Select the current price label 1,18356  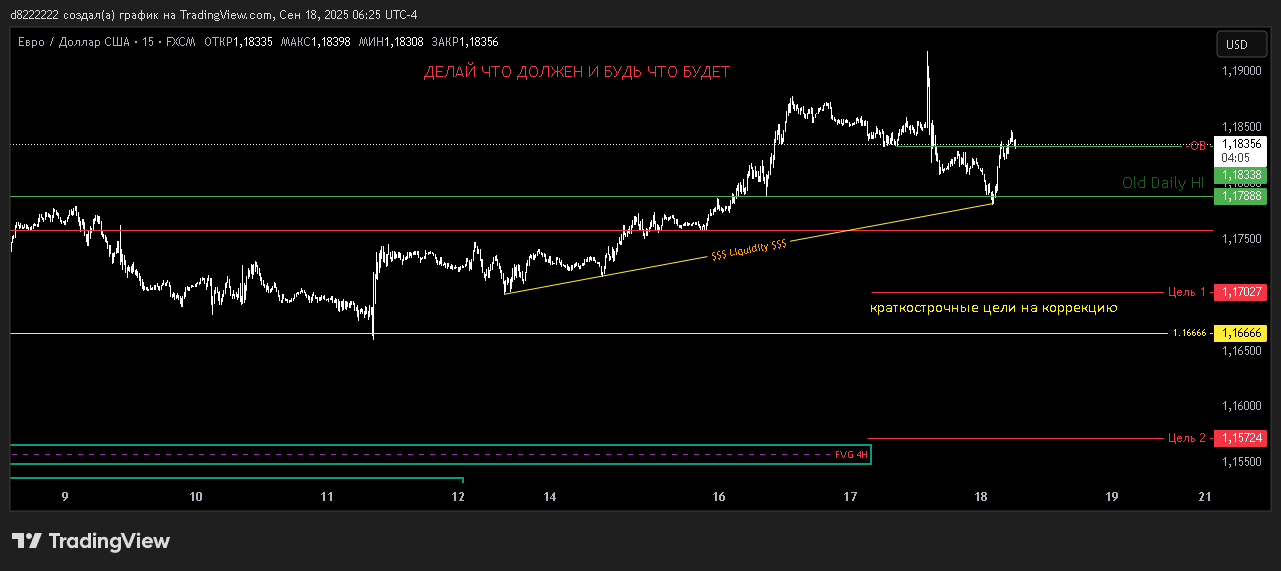pos(1240,144)
